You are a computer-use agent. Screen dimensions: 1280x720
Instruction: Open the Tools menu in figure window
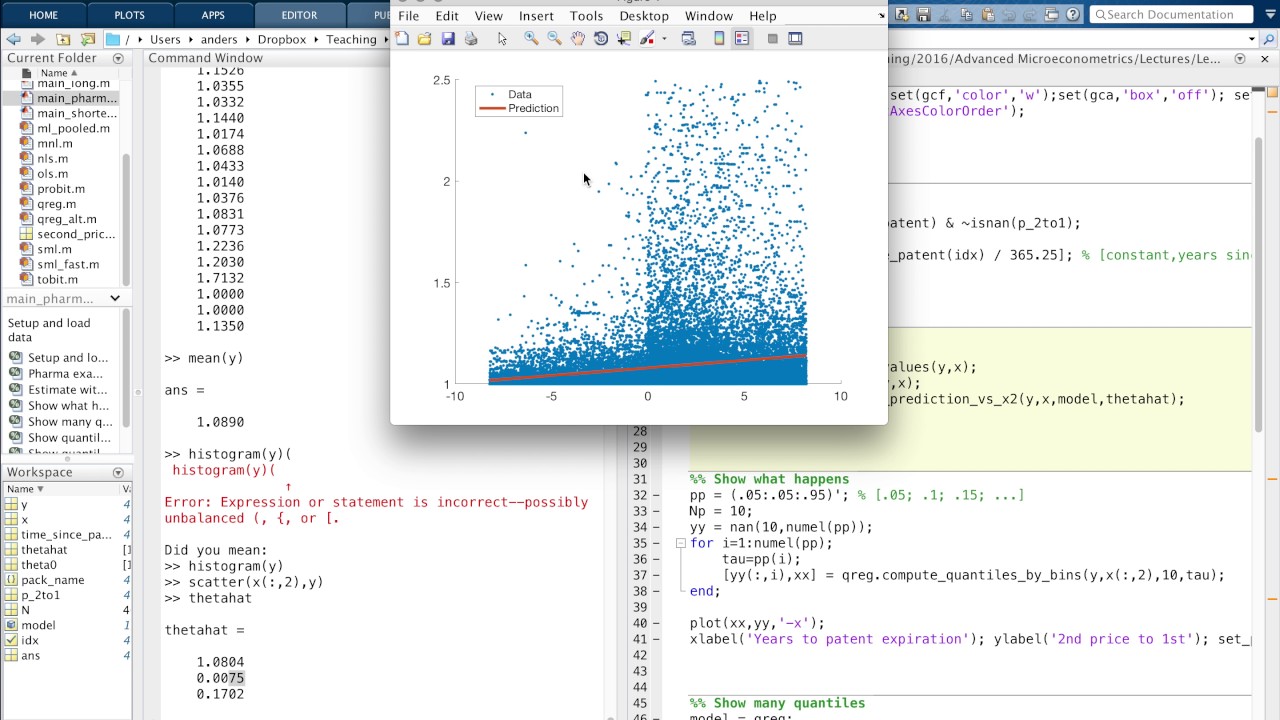(x=586, y=16)
